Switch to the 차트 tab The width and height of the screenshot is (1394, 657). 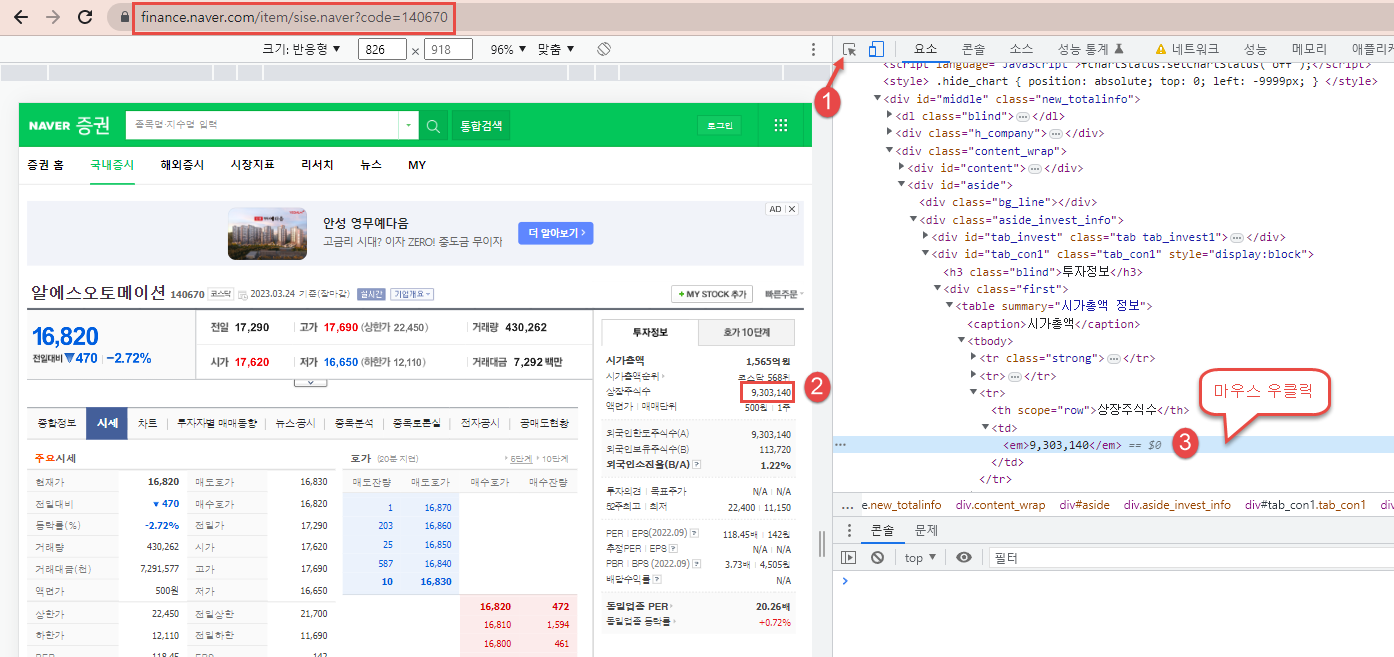(x=147, y=423)
